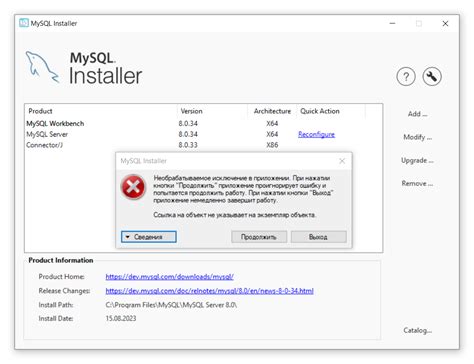Select the Connector/J row

[203, 145]
